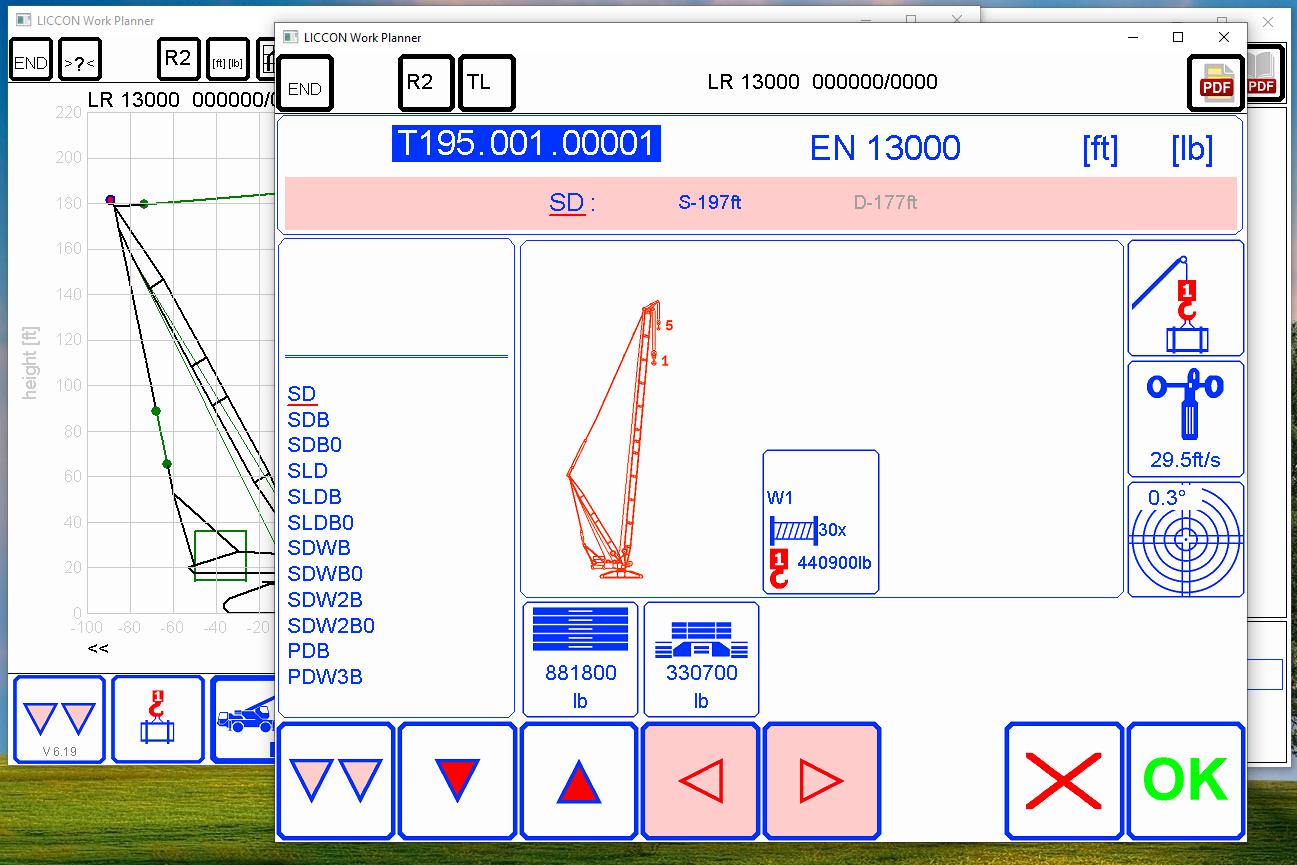Select the D-177ft derrick length

pos(885,203)
